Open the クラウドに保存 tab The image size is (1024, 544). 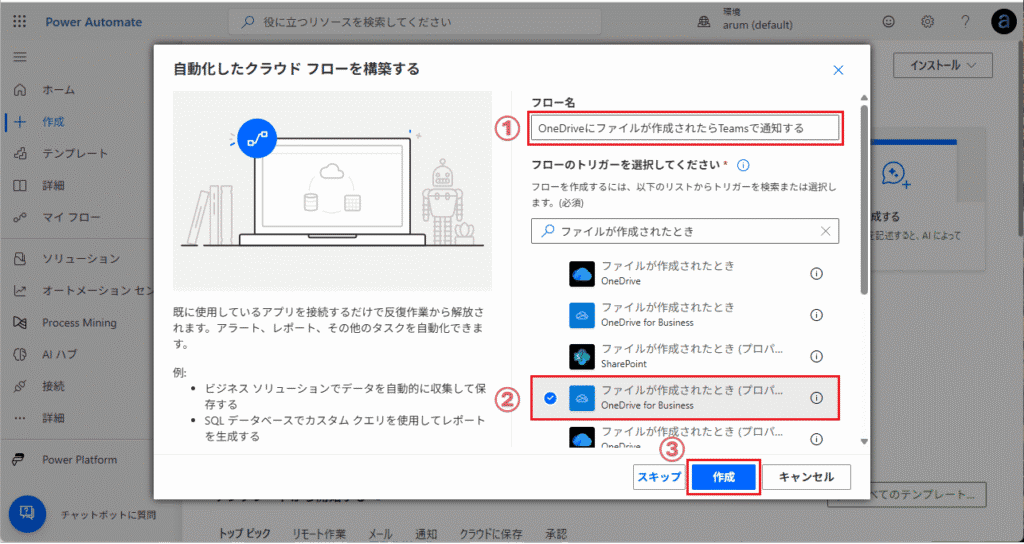coord(491,534)
